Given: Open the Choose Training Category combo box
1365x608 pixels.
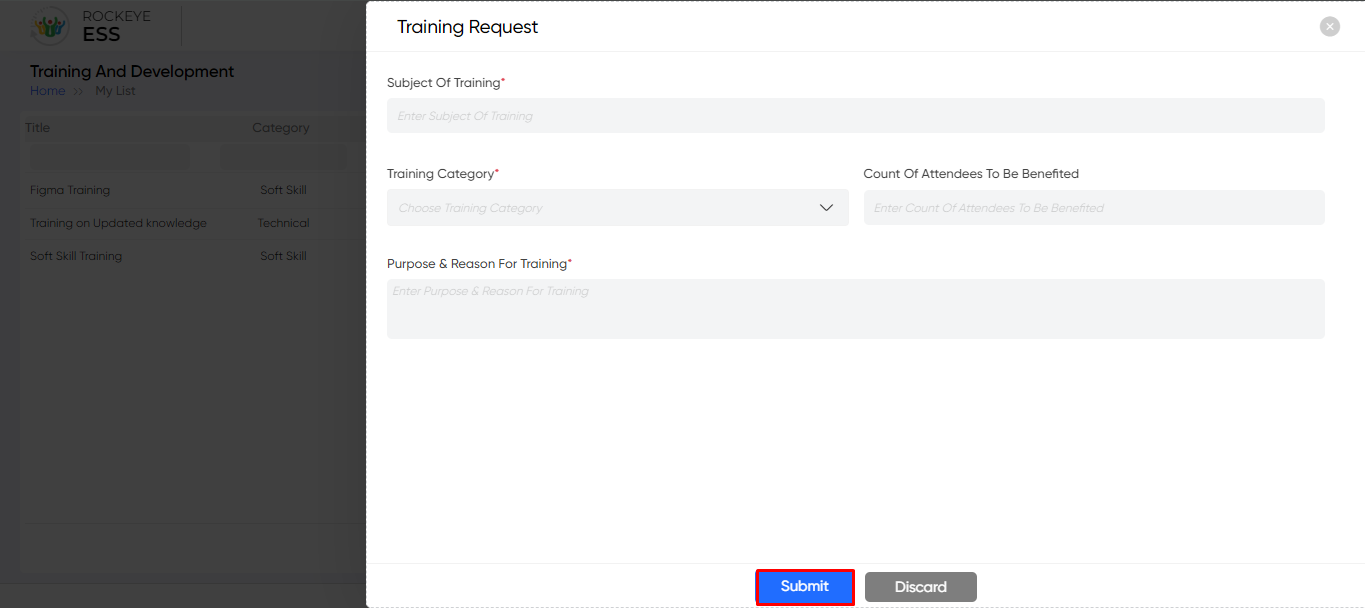Looking at the screenshot, I should click(x=617, y=208).
